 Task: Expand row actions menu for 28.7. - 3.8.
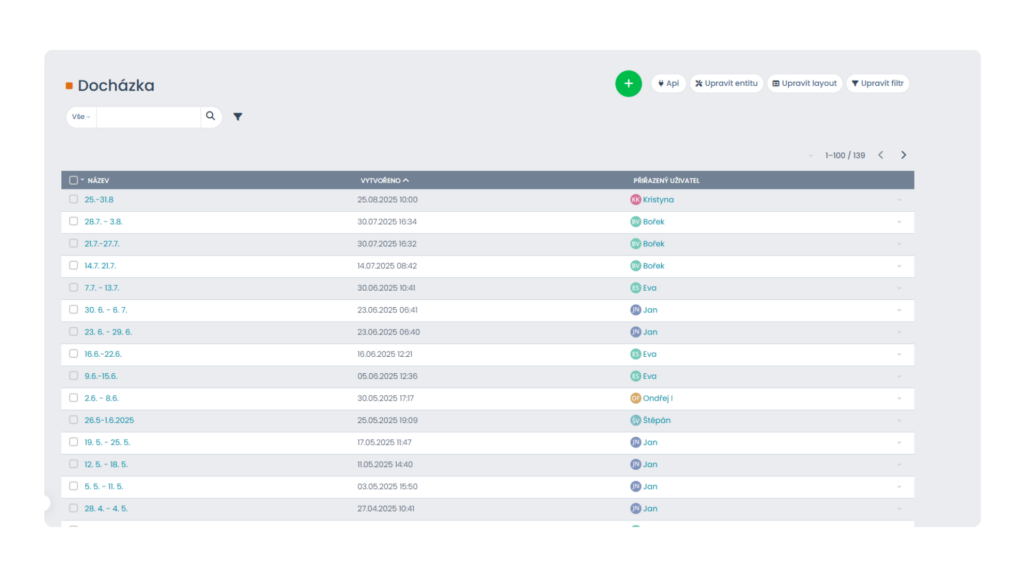(899, 222)
